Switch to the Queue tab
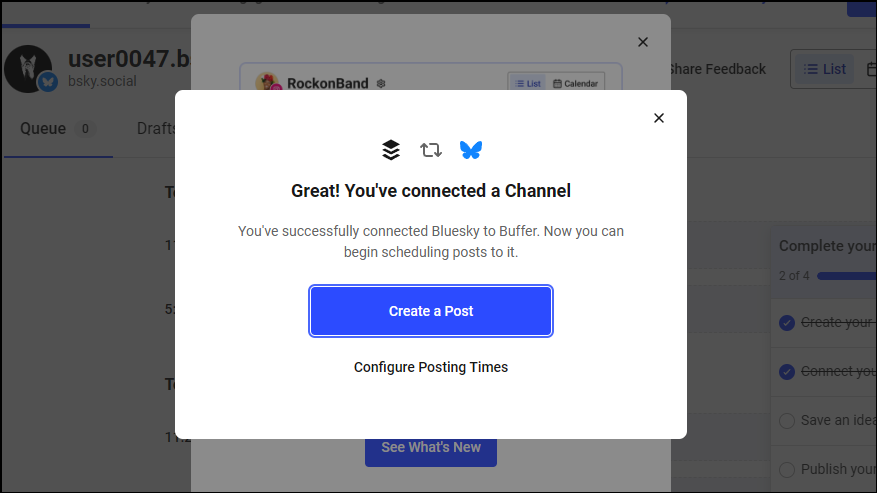Viewport: 877px width, 493px height. [58, 129]
